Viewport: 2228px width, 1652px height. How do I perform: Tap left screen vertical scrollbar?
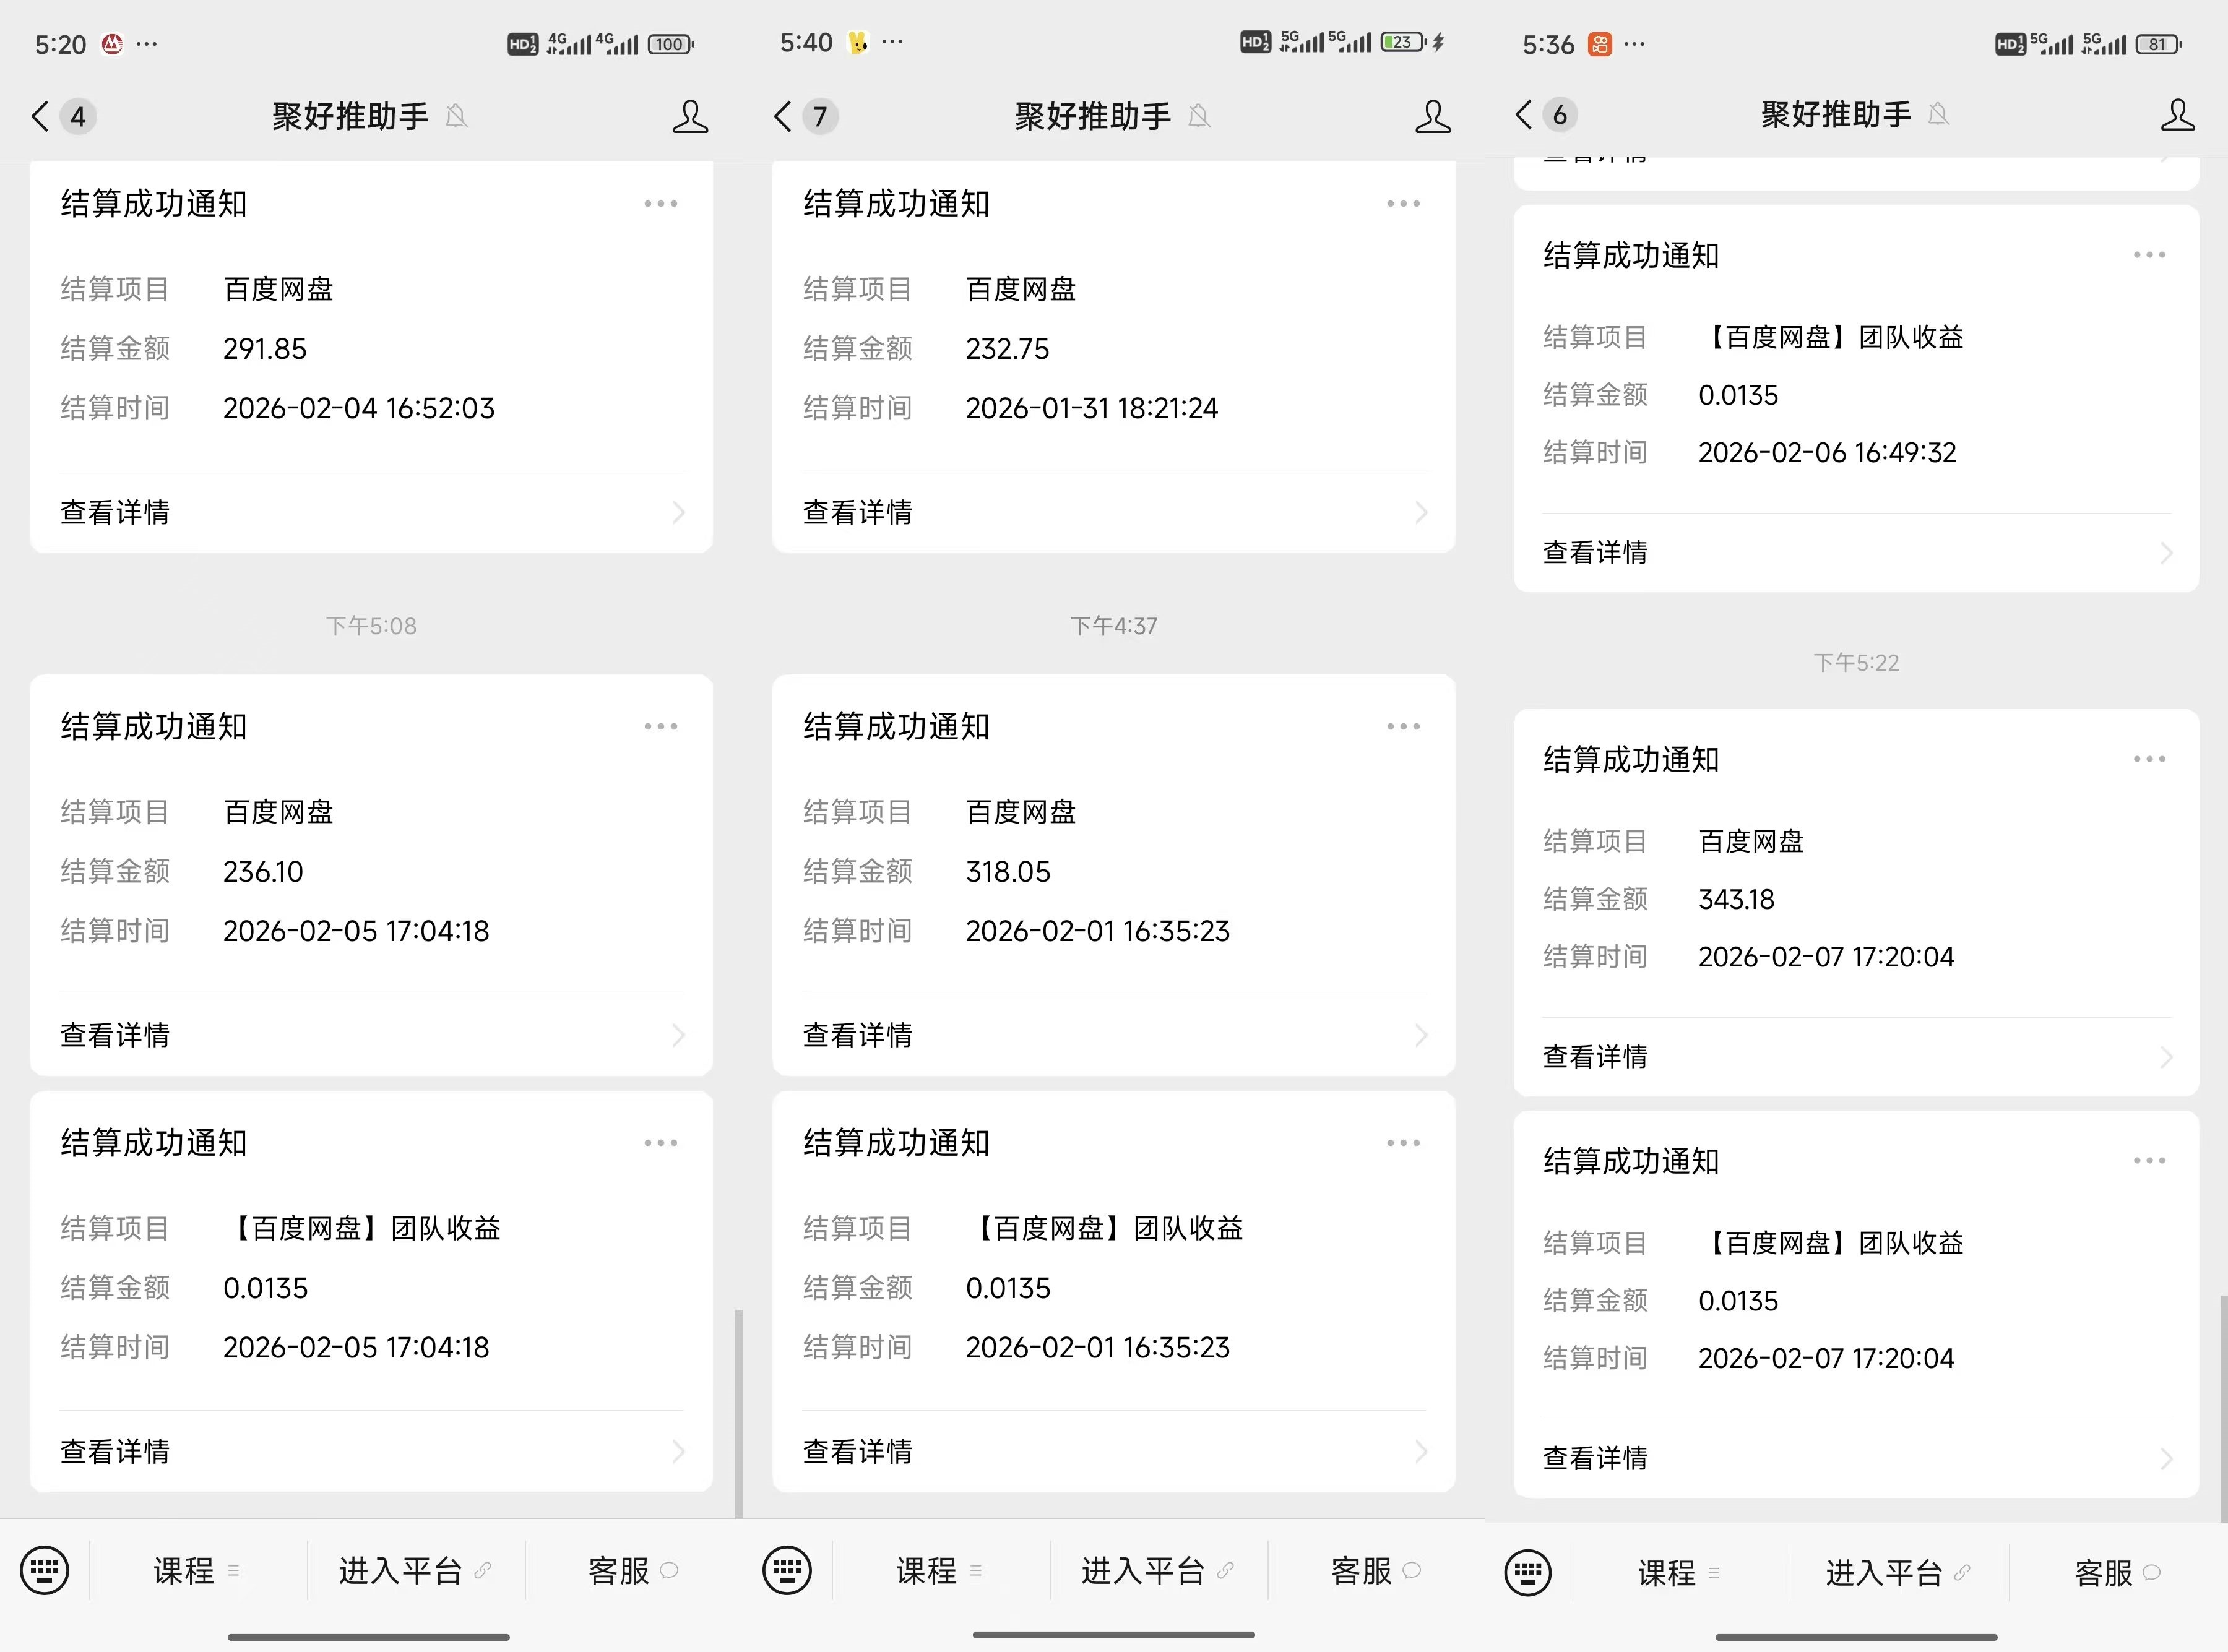point(739,1413)
